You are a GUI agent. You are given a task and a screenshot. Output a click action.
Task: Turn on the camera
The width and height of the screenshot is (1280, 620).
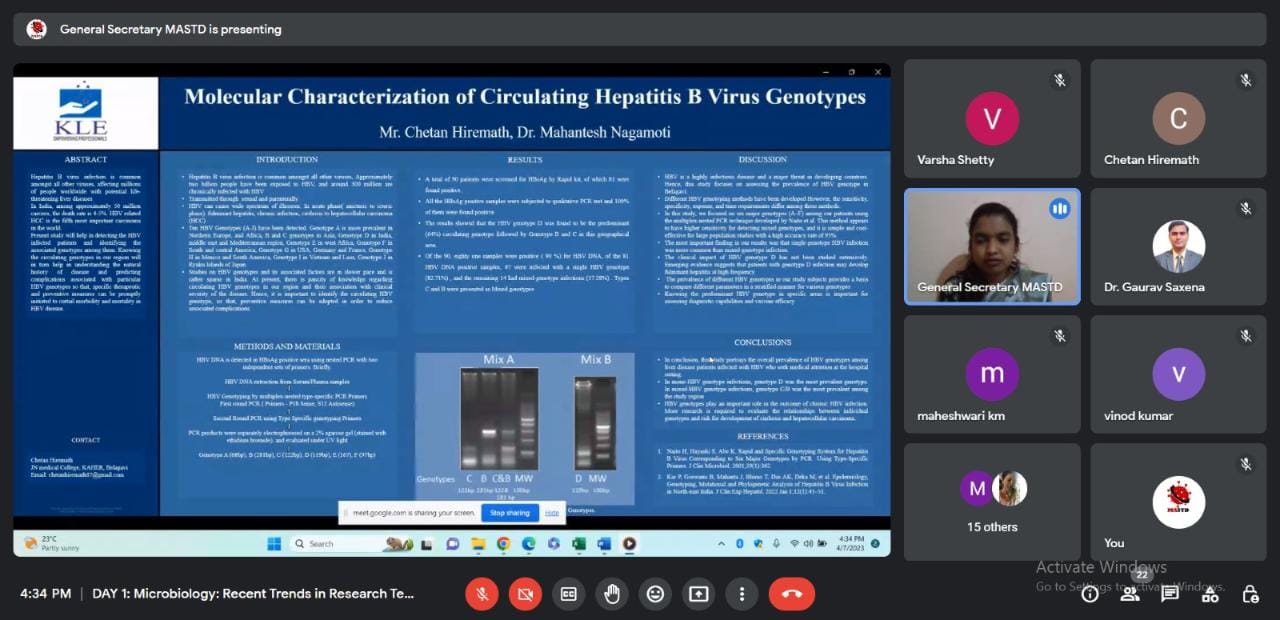pos(524,594)
